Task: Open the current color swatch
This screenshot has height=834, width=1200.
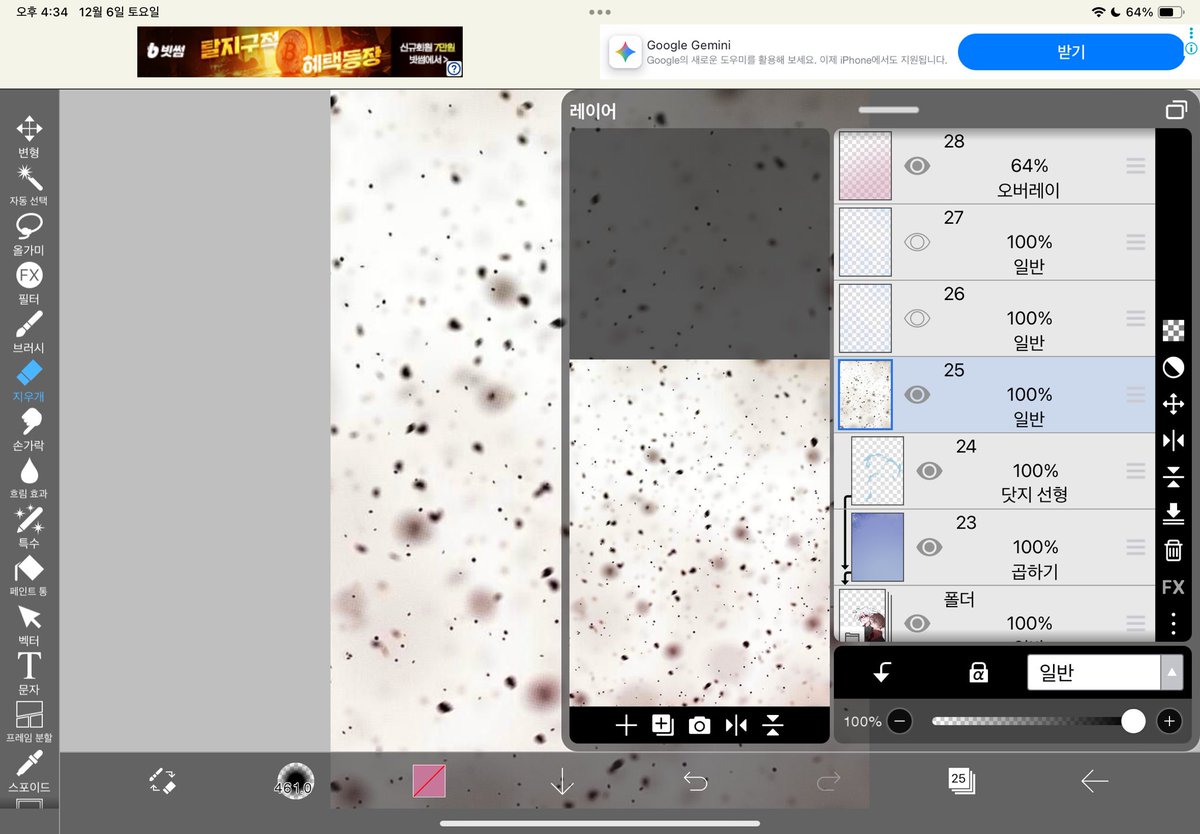Action: [429, 781]
